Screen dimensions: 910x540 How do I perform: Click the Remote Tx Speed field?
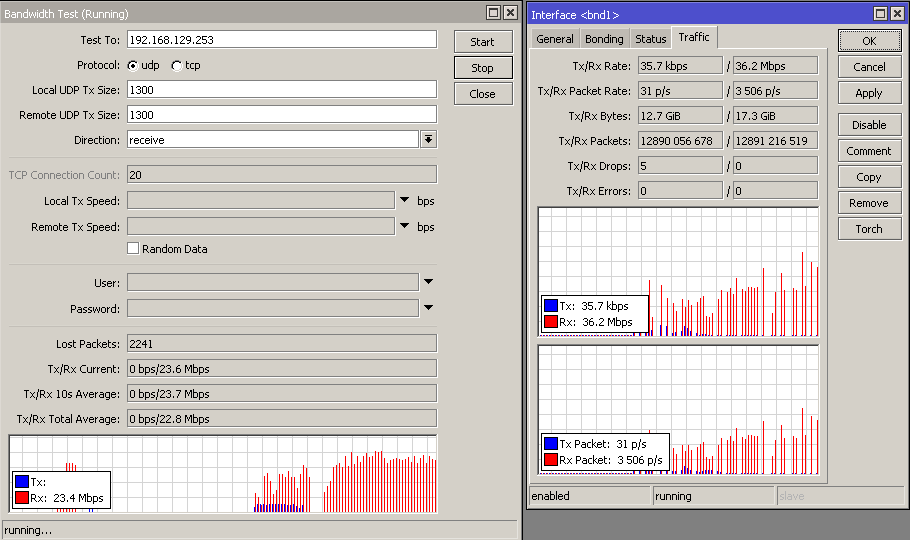(261, 226)
